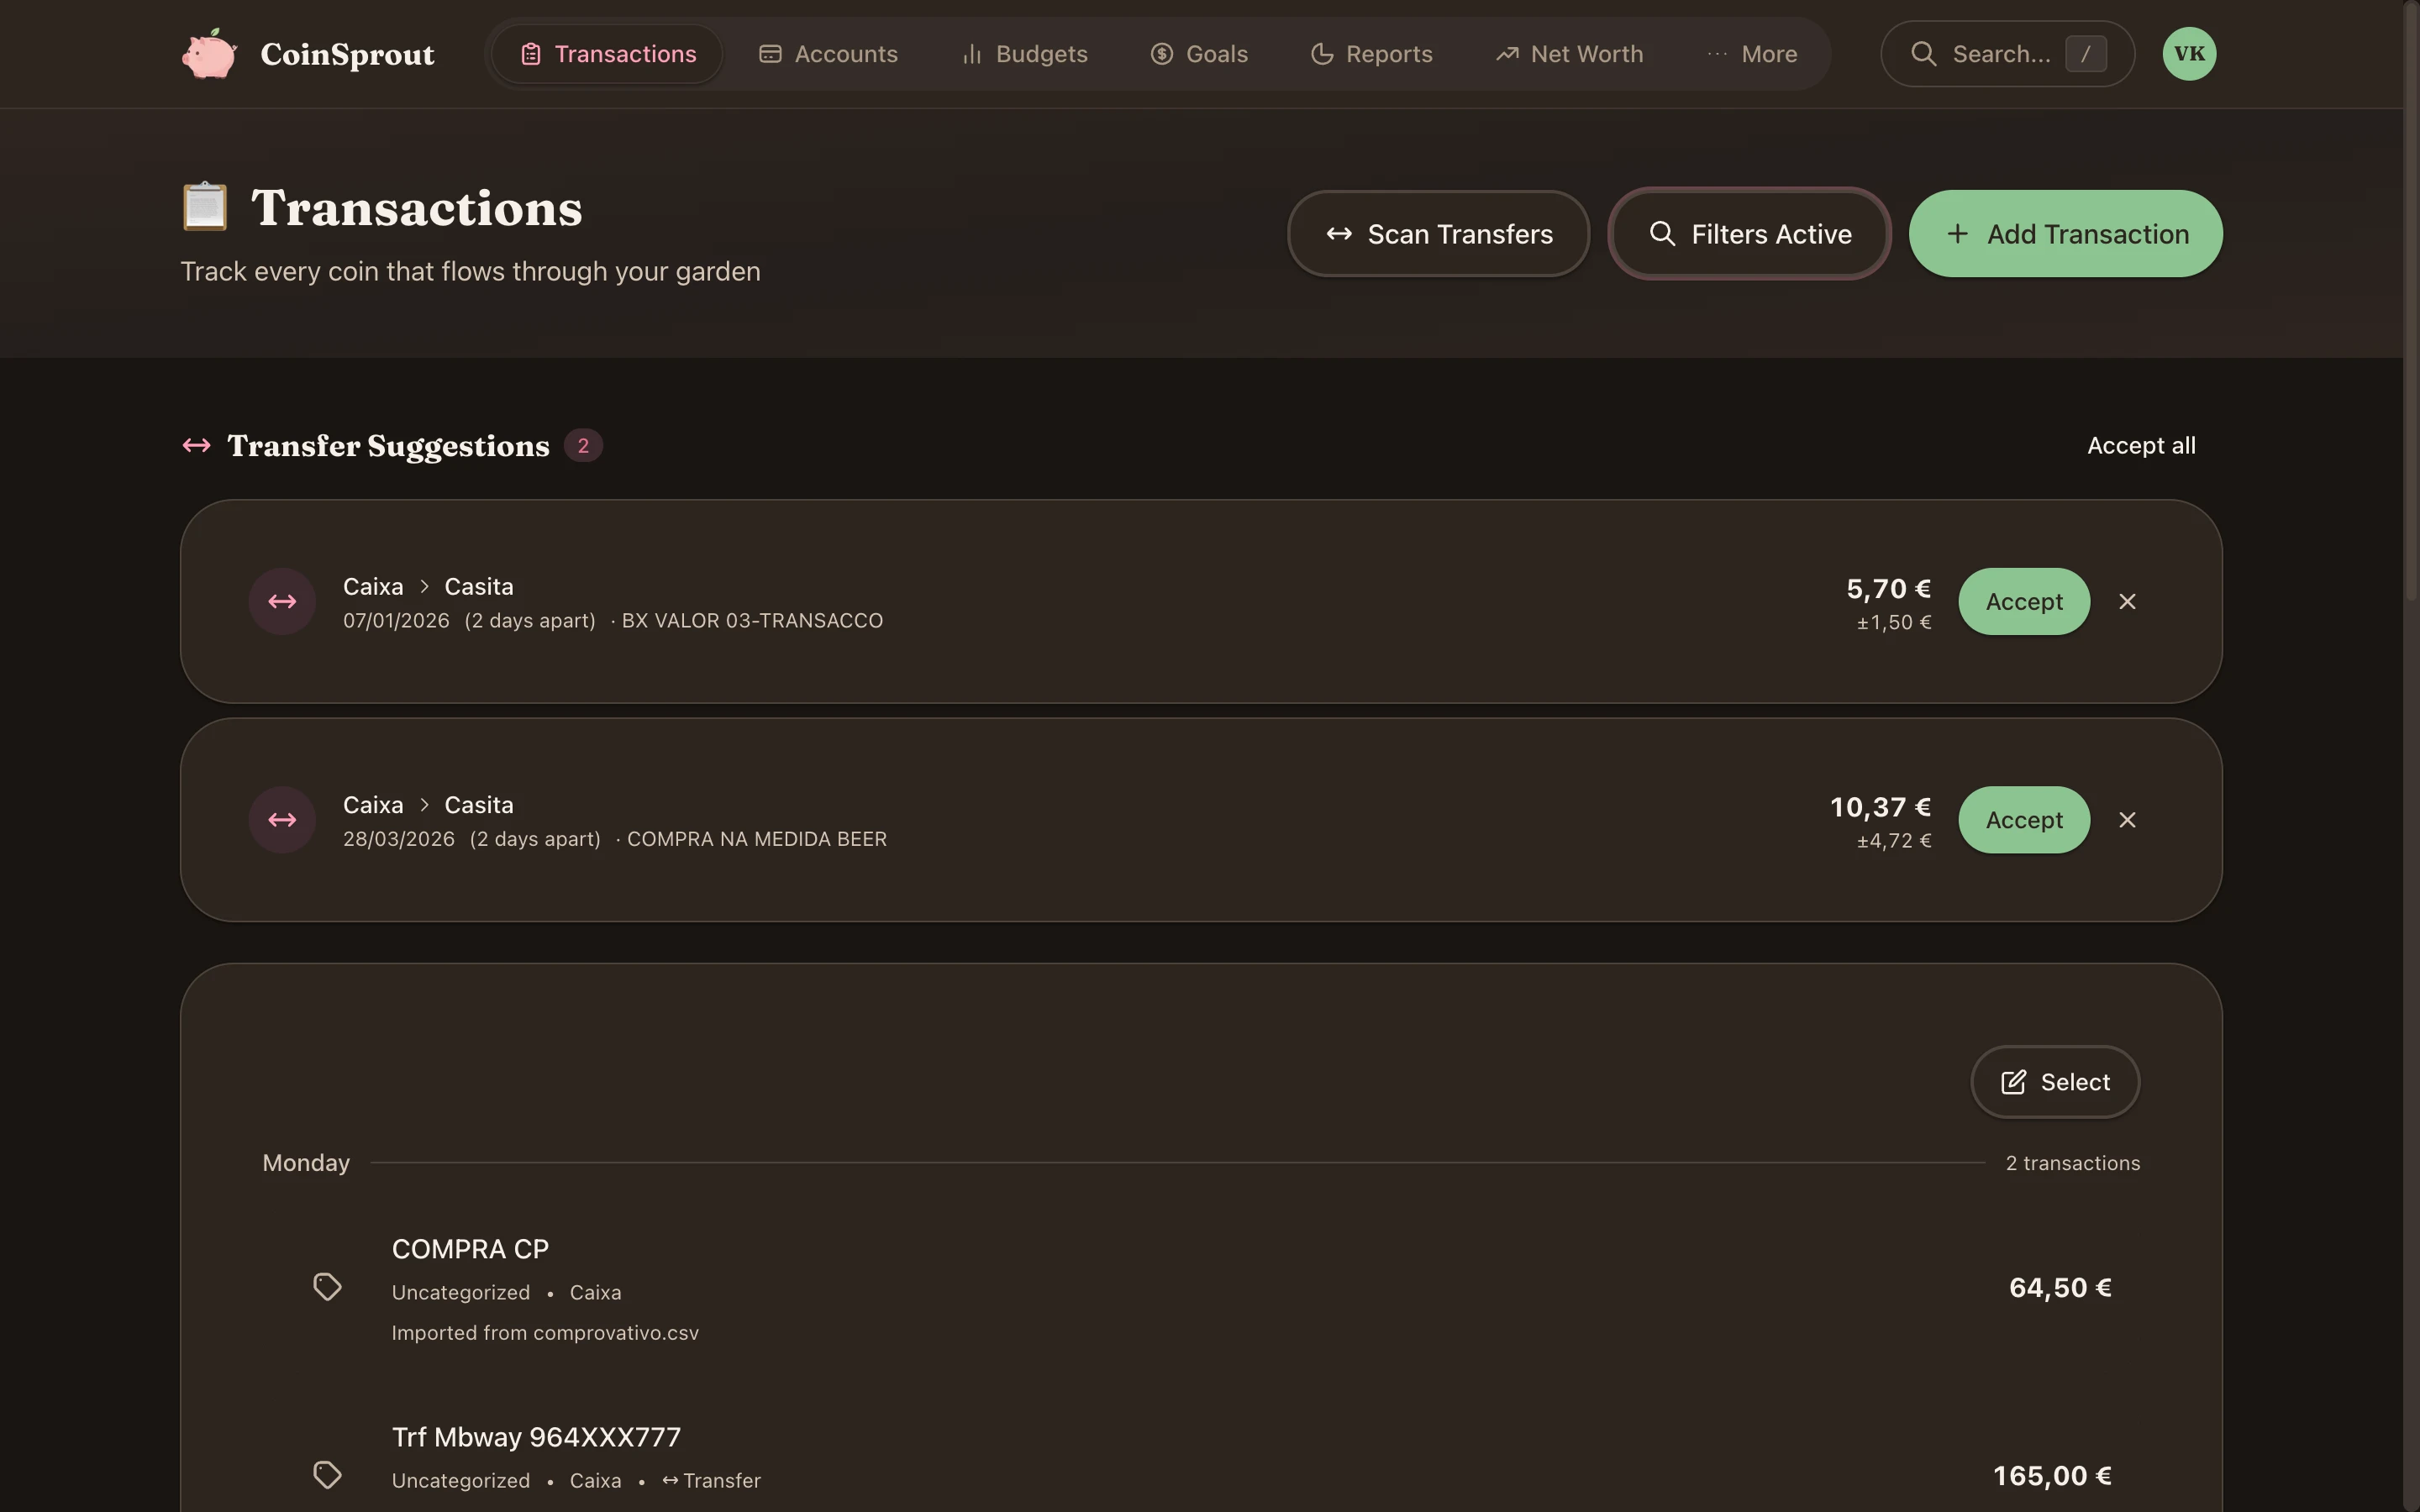Open the VK profile avatar
This screenshot has height=1512, width=2420.
[x=2189, y=53]
